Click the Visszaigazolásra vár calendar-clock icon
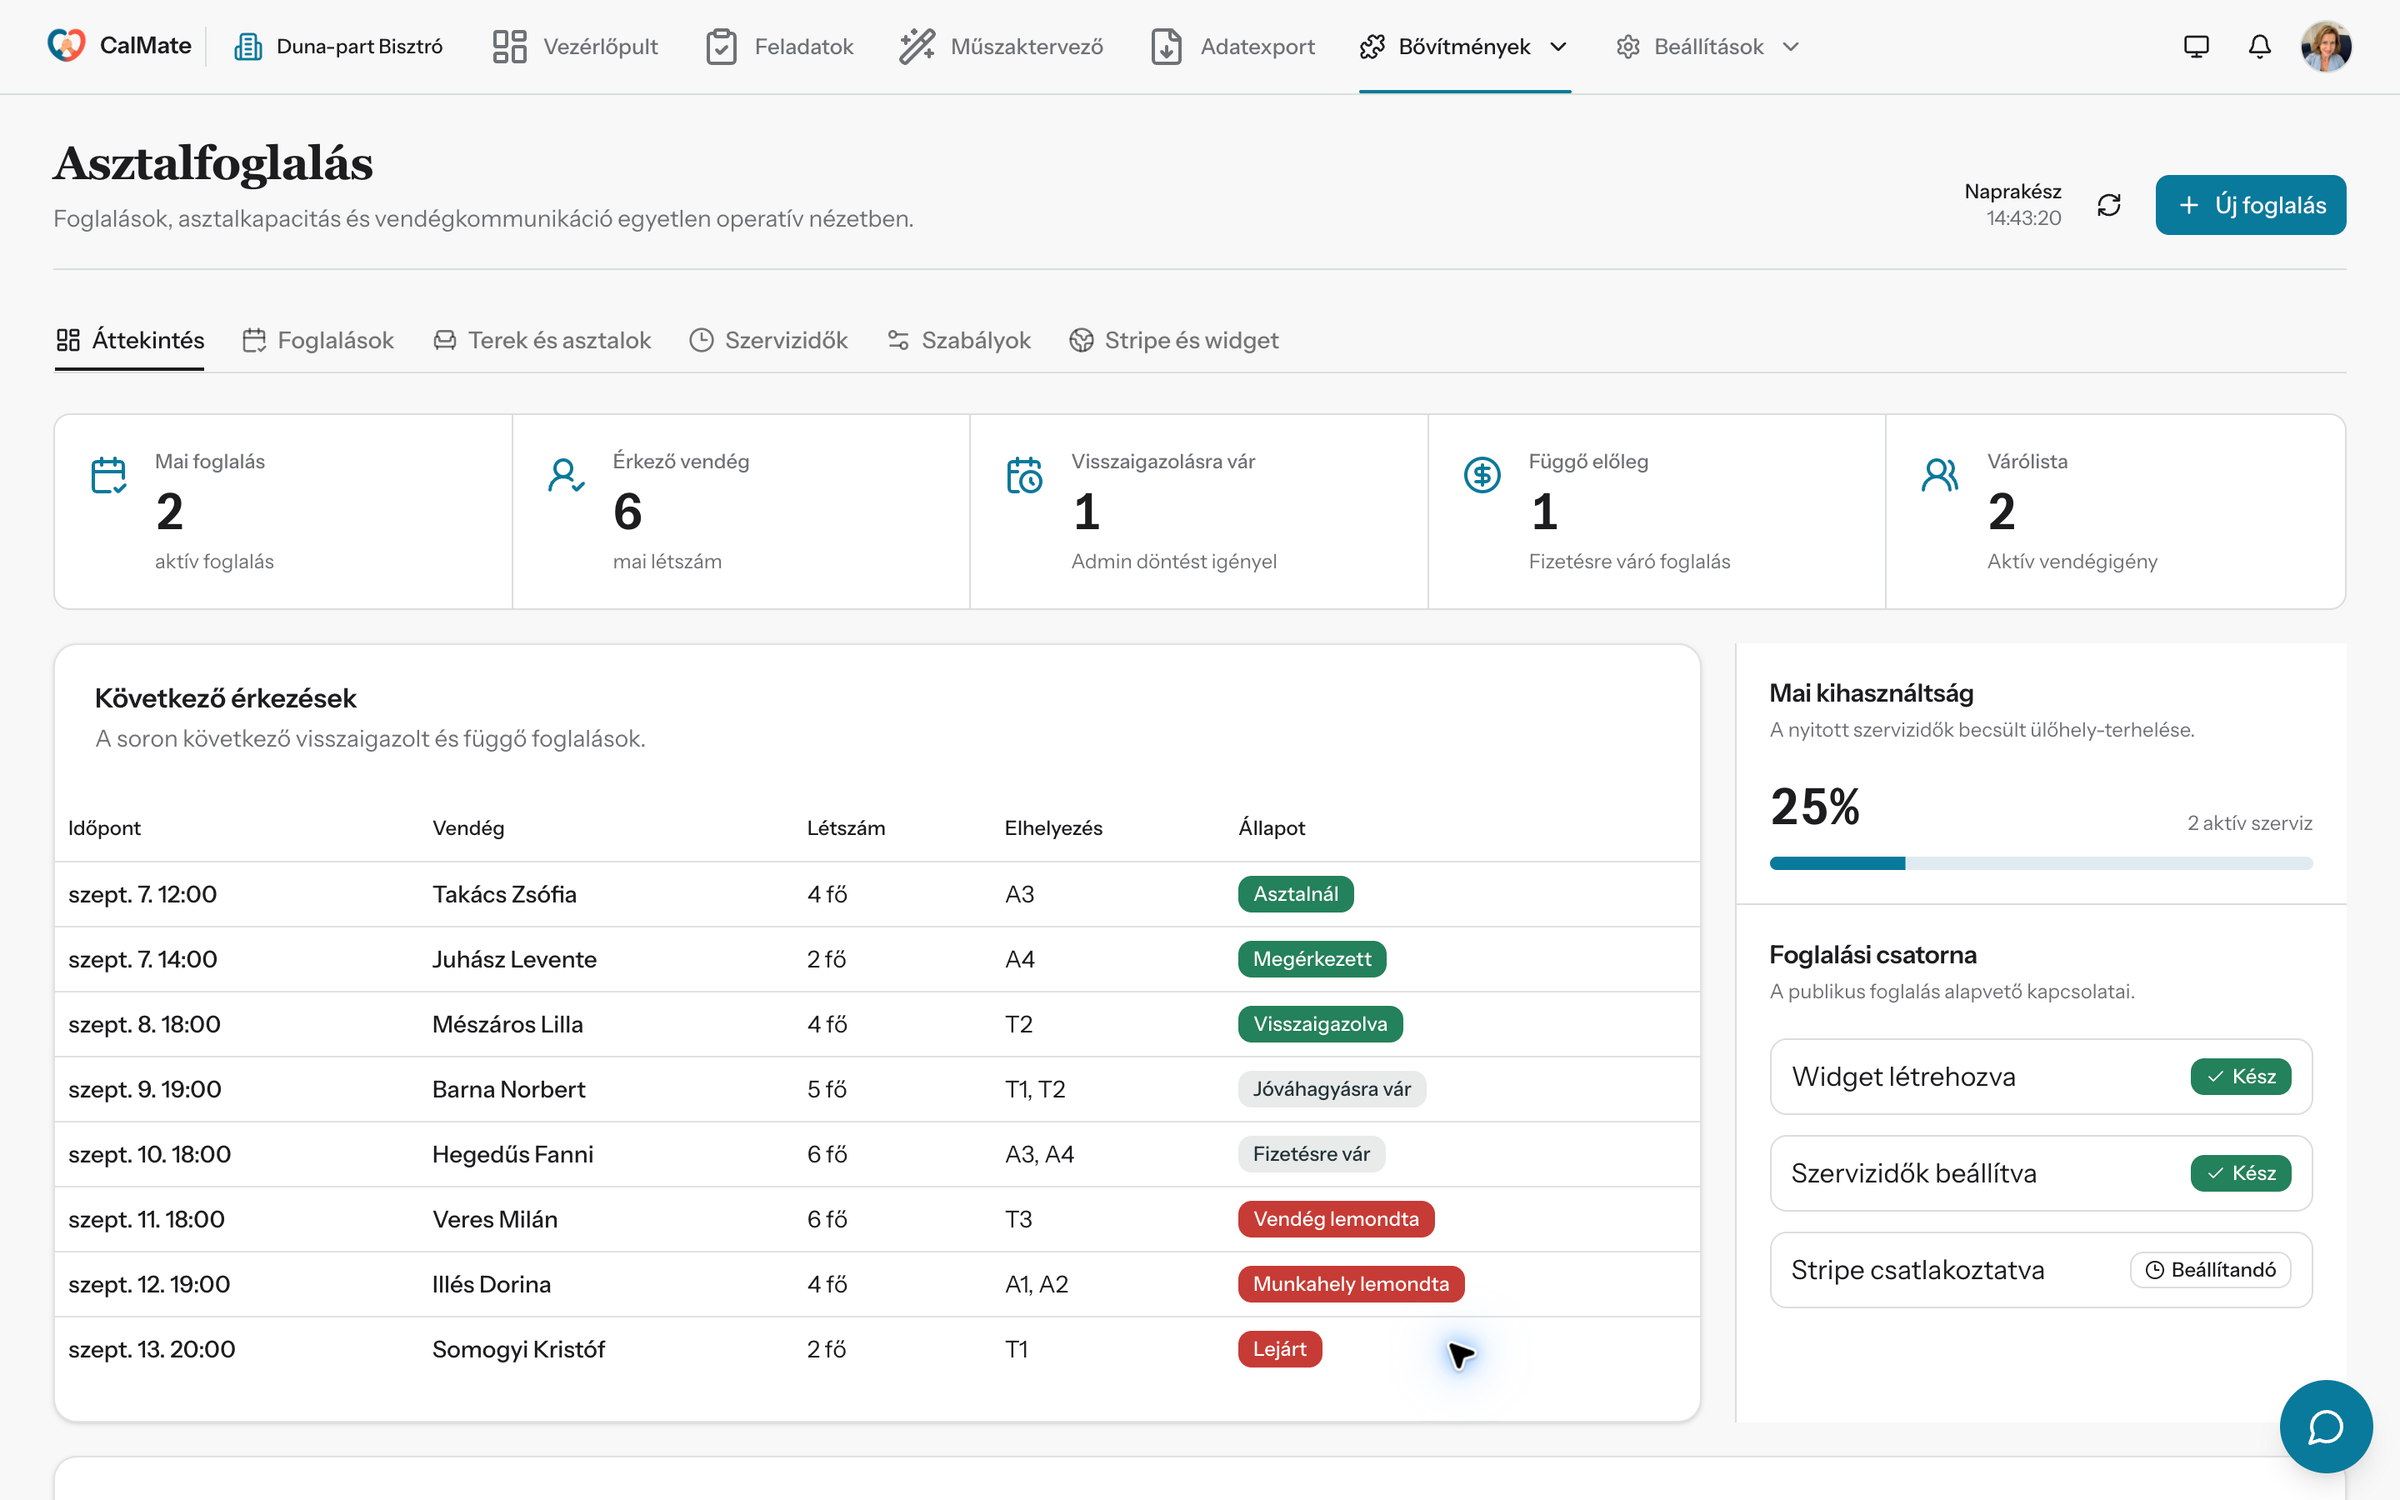This screenshot has width=2400, height=1500. [x=1024, y=475]
